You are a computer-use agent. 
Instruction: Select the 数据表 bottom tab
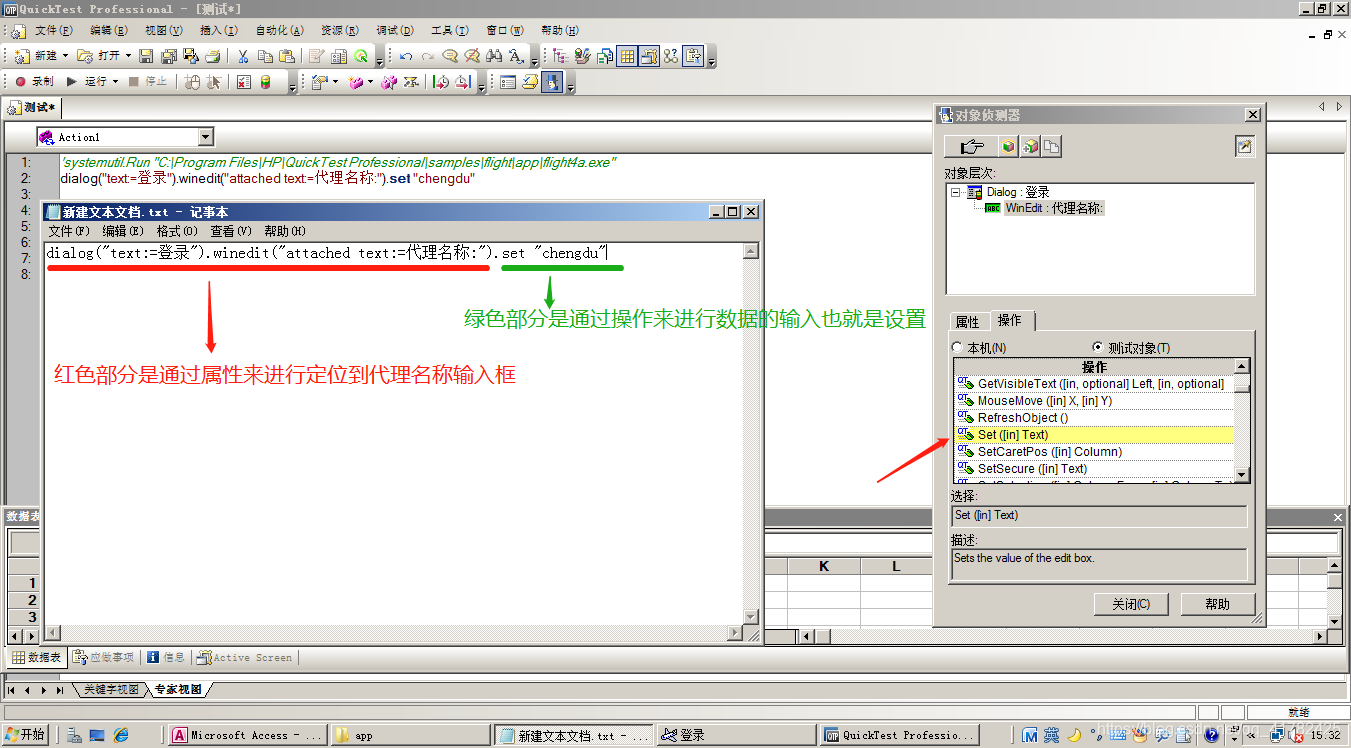[37, 658]
